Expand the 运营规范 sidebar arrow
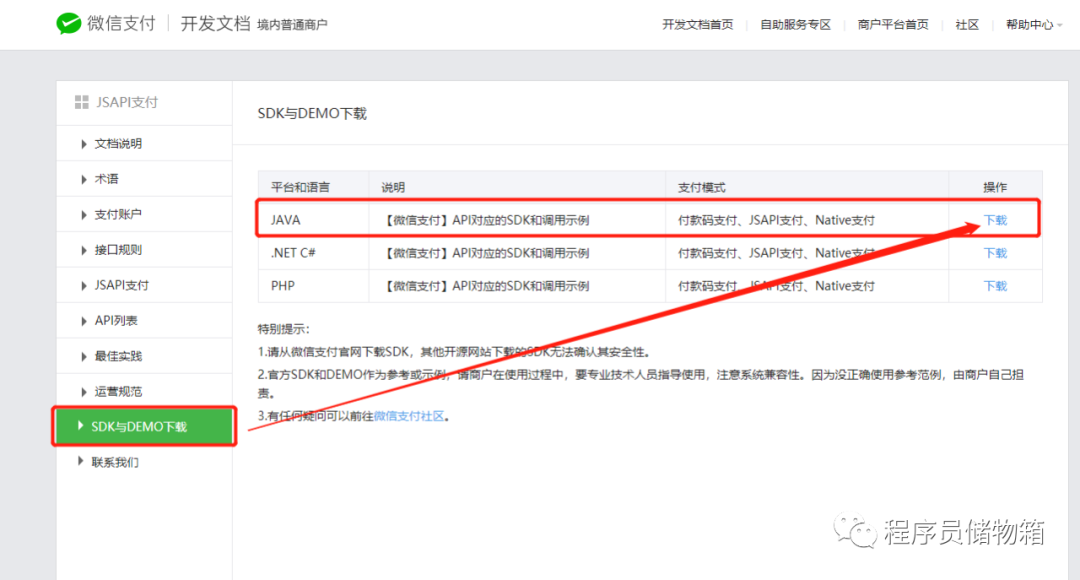The height and width of the screenshot is (580, 1080). [x=83, y=392]
